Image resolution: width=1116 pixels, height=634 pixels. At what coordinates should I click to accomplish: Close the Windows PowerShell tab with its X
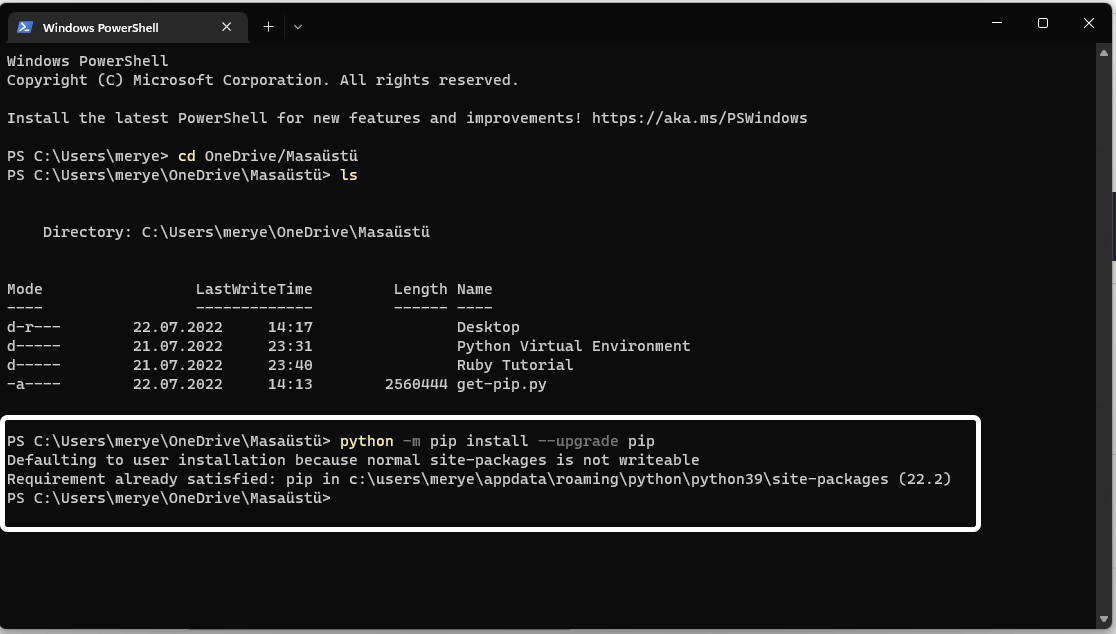(226, 27)
